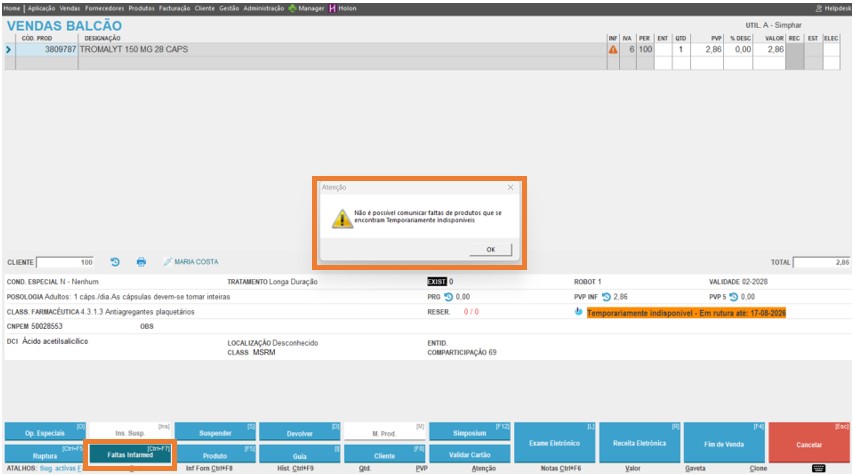Viewport: 853px width, 476px height.
Task: Open the Administração menu
Action: [264, 8]
